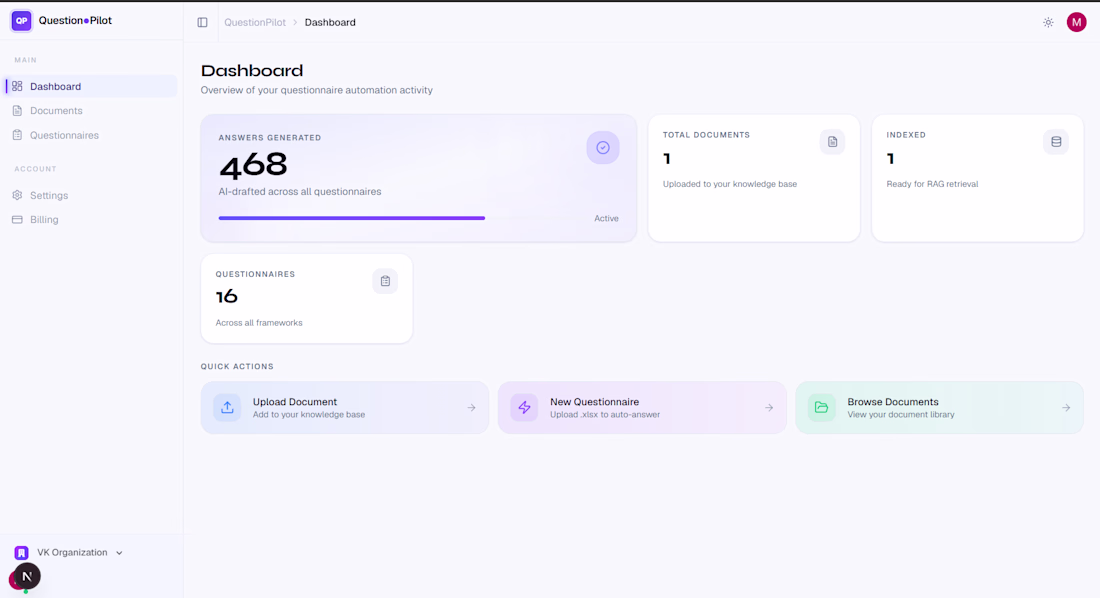Screen dimensions: 1100x598
Task: Click the 'Across all frameworks' caption
Action: 259,323
